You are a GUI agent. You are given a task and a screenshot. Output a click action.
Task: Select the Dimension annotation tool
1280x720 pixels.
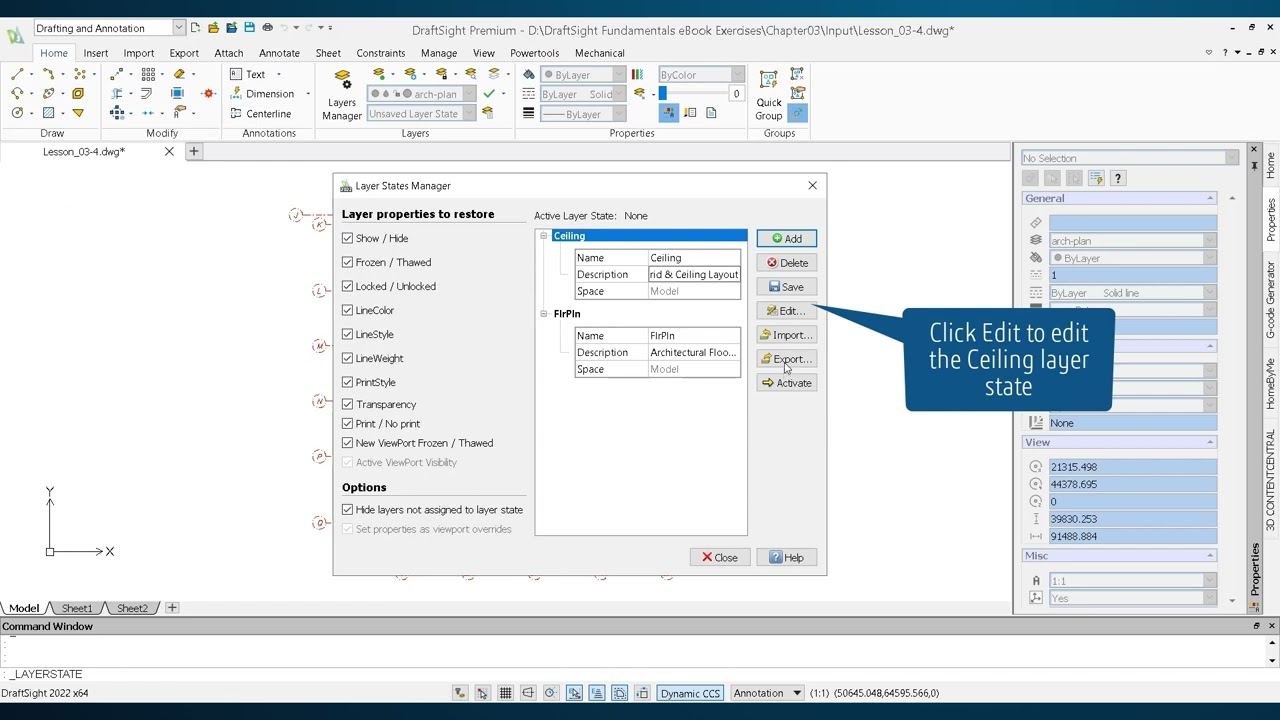click(262, 94)
